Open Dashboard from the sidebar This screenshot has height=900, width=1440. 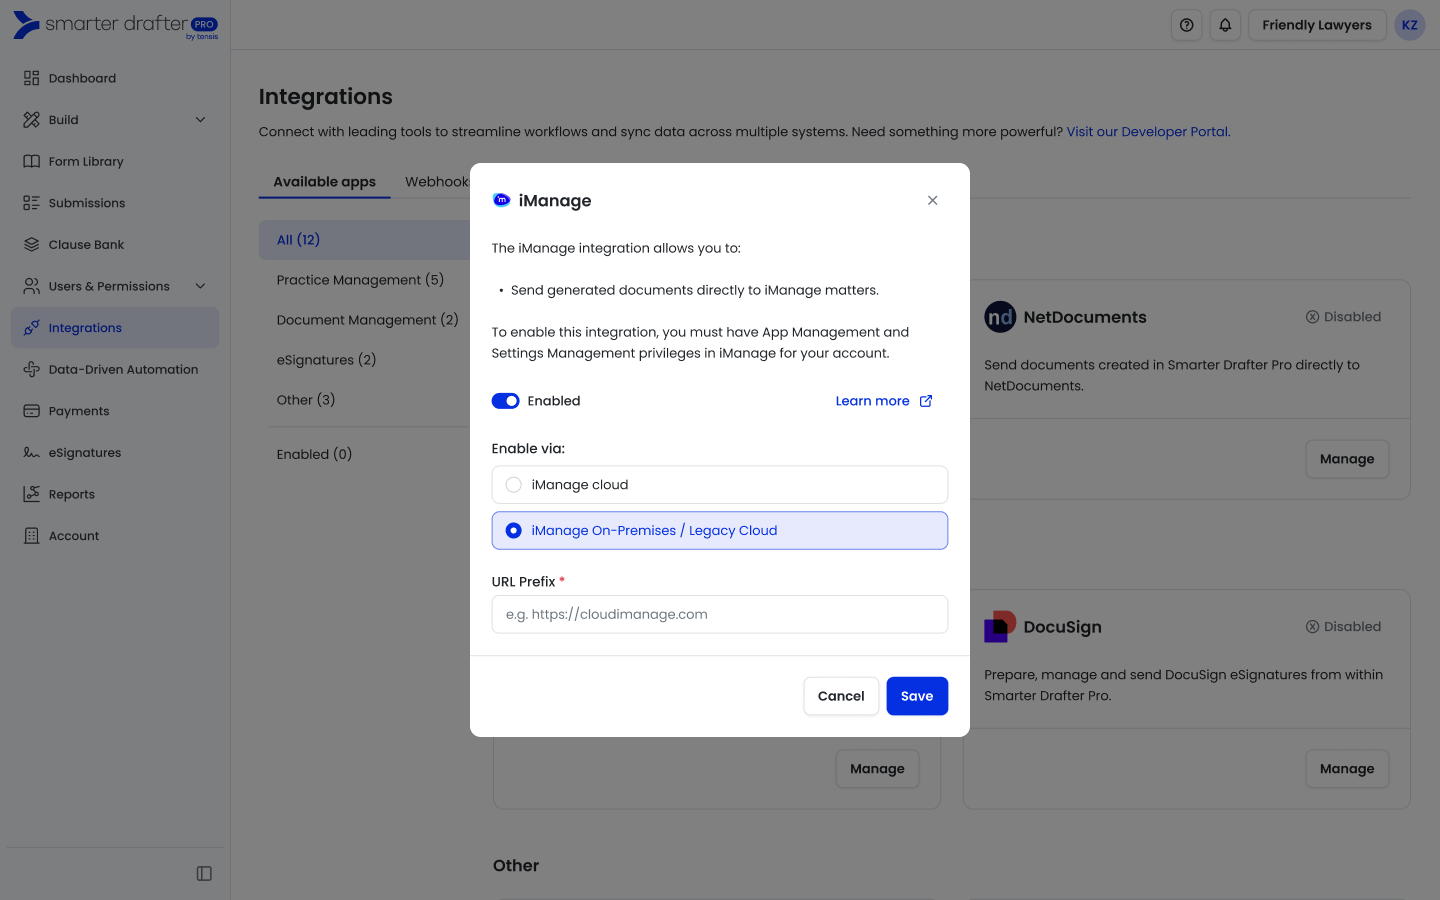coord(82,78)
